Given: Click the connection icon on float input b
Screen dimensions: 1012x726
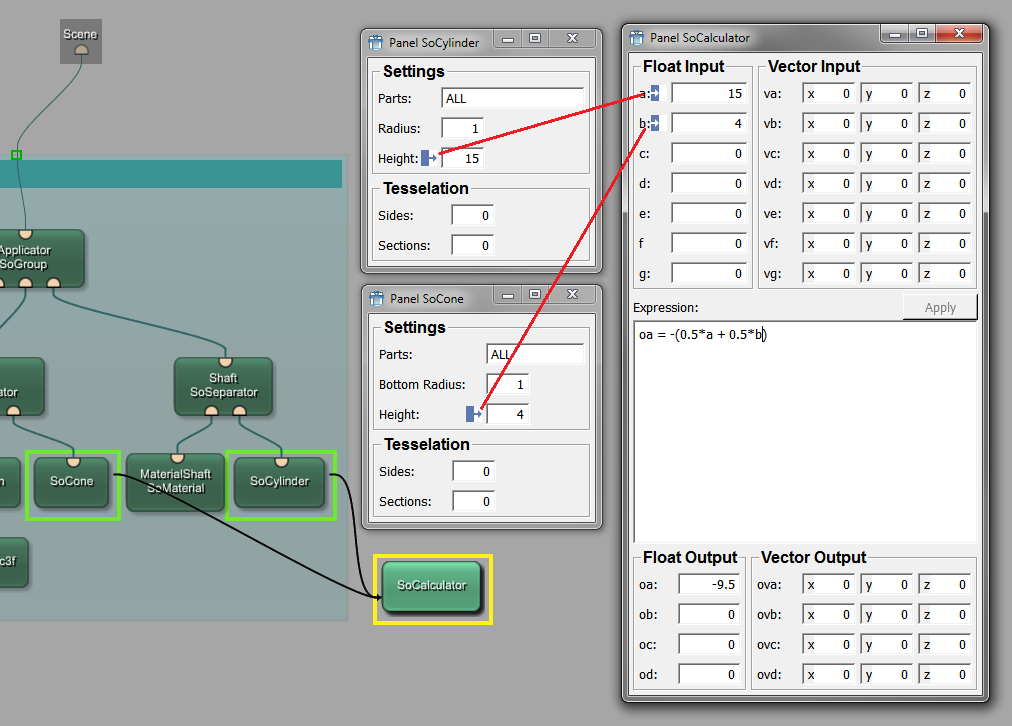Looking at the screenshot, I should pyautogui.click(x=655, y=124).
